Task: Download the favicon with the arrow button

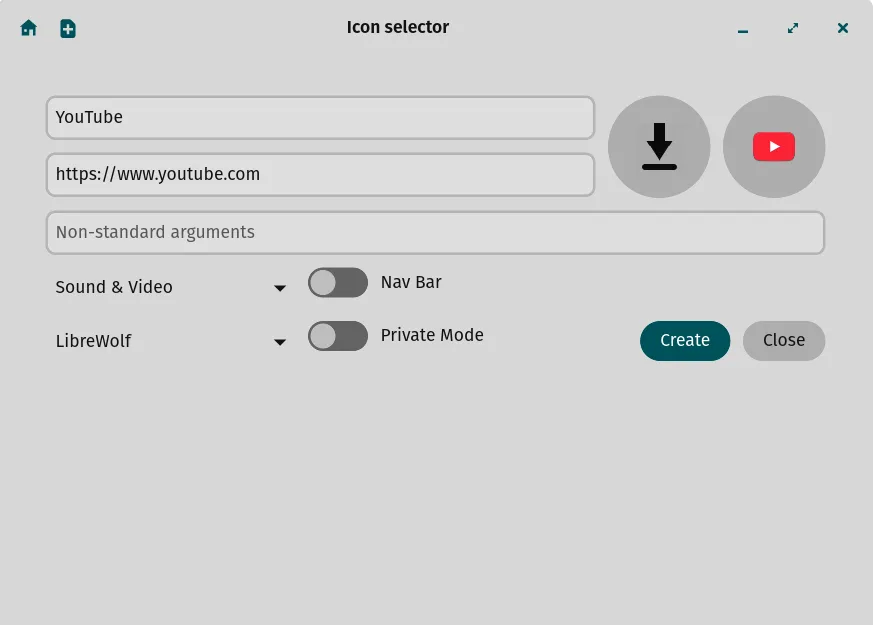Action: pyautogui.click(x=659, y=146)
